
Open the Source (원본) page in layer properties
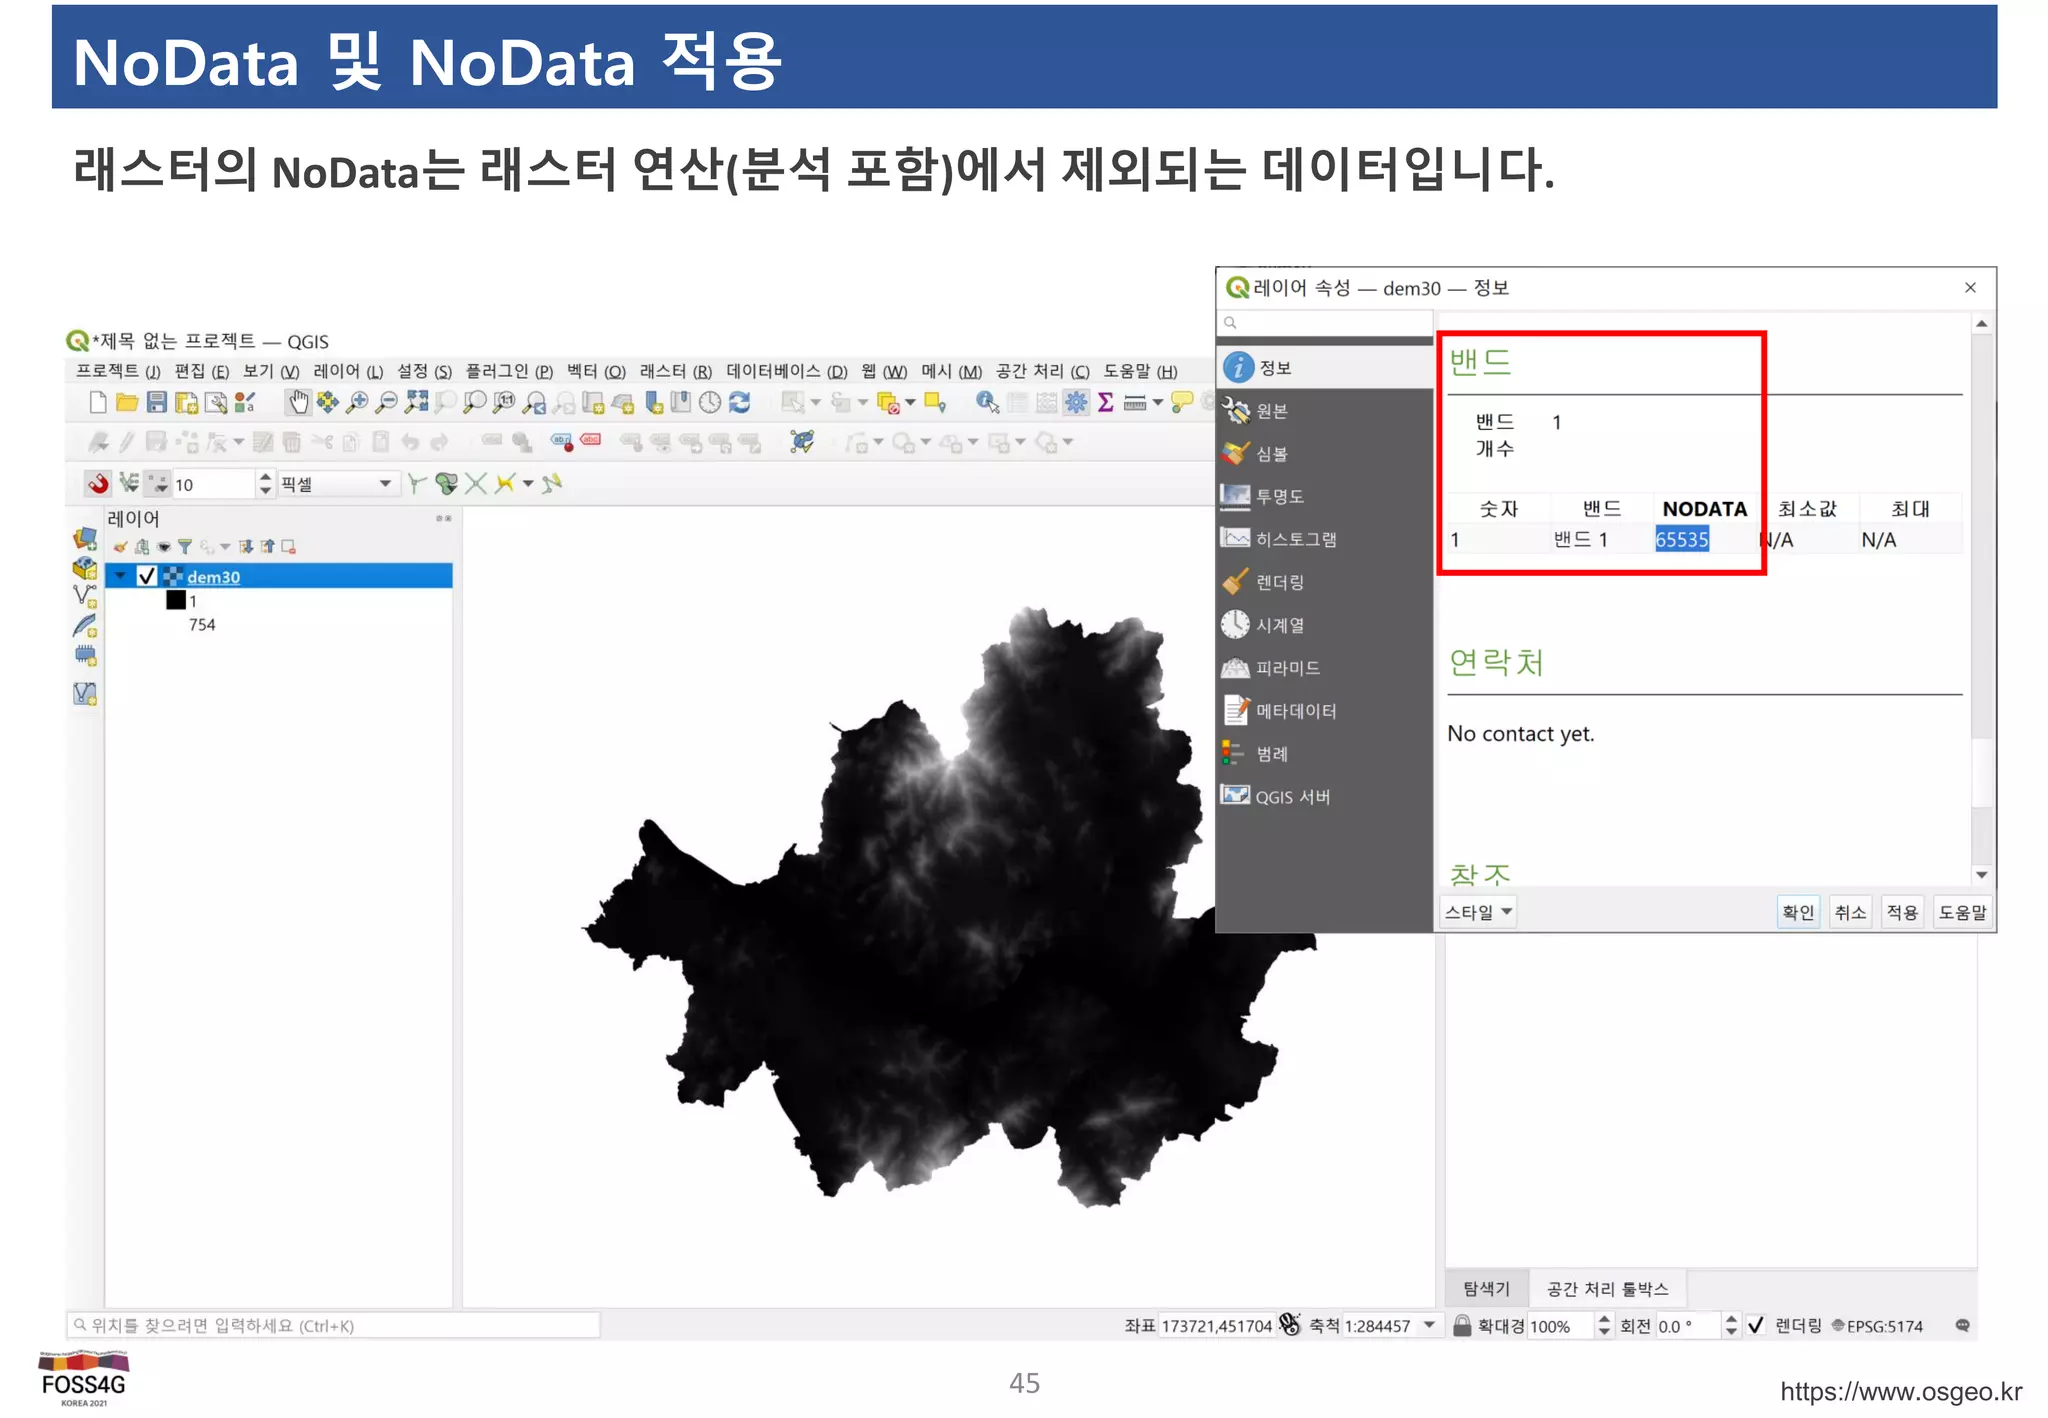[1325, 411]
